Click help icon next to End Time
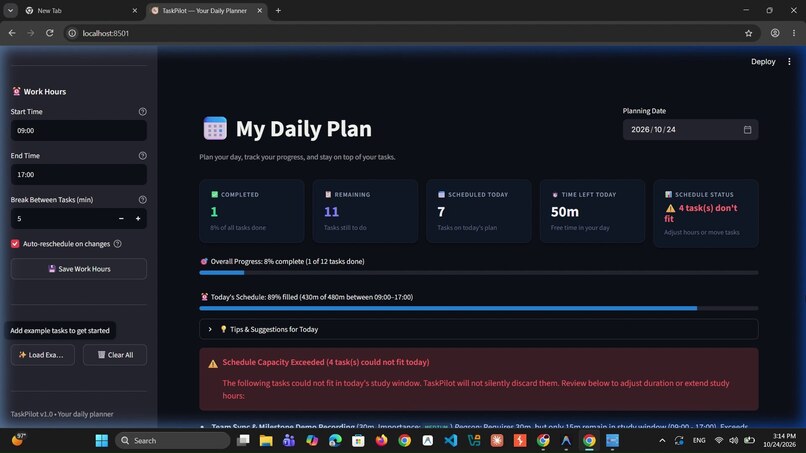 [142, 155]
